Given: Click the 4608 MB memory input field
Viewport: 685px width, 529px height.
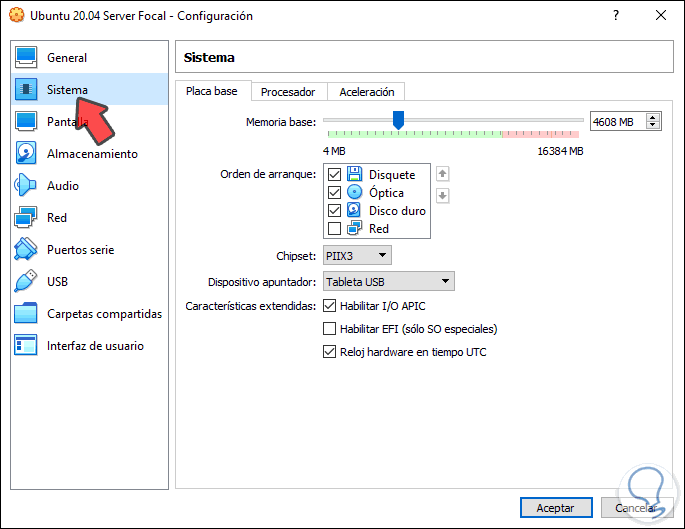Looking at the screenshot, I should point(618,121).
